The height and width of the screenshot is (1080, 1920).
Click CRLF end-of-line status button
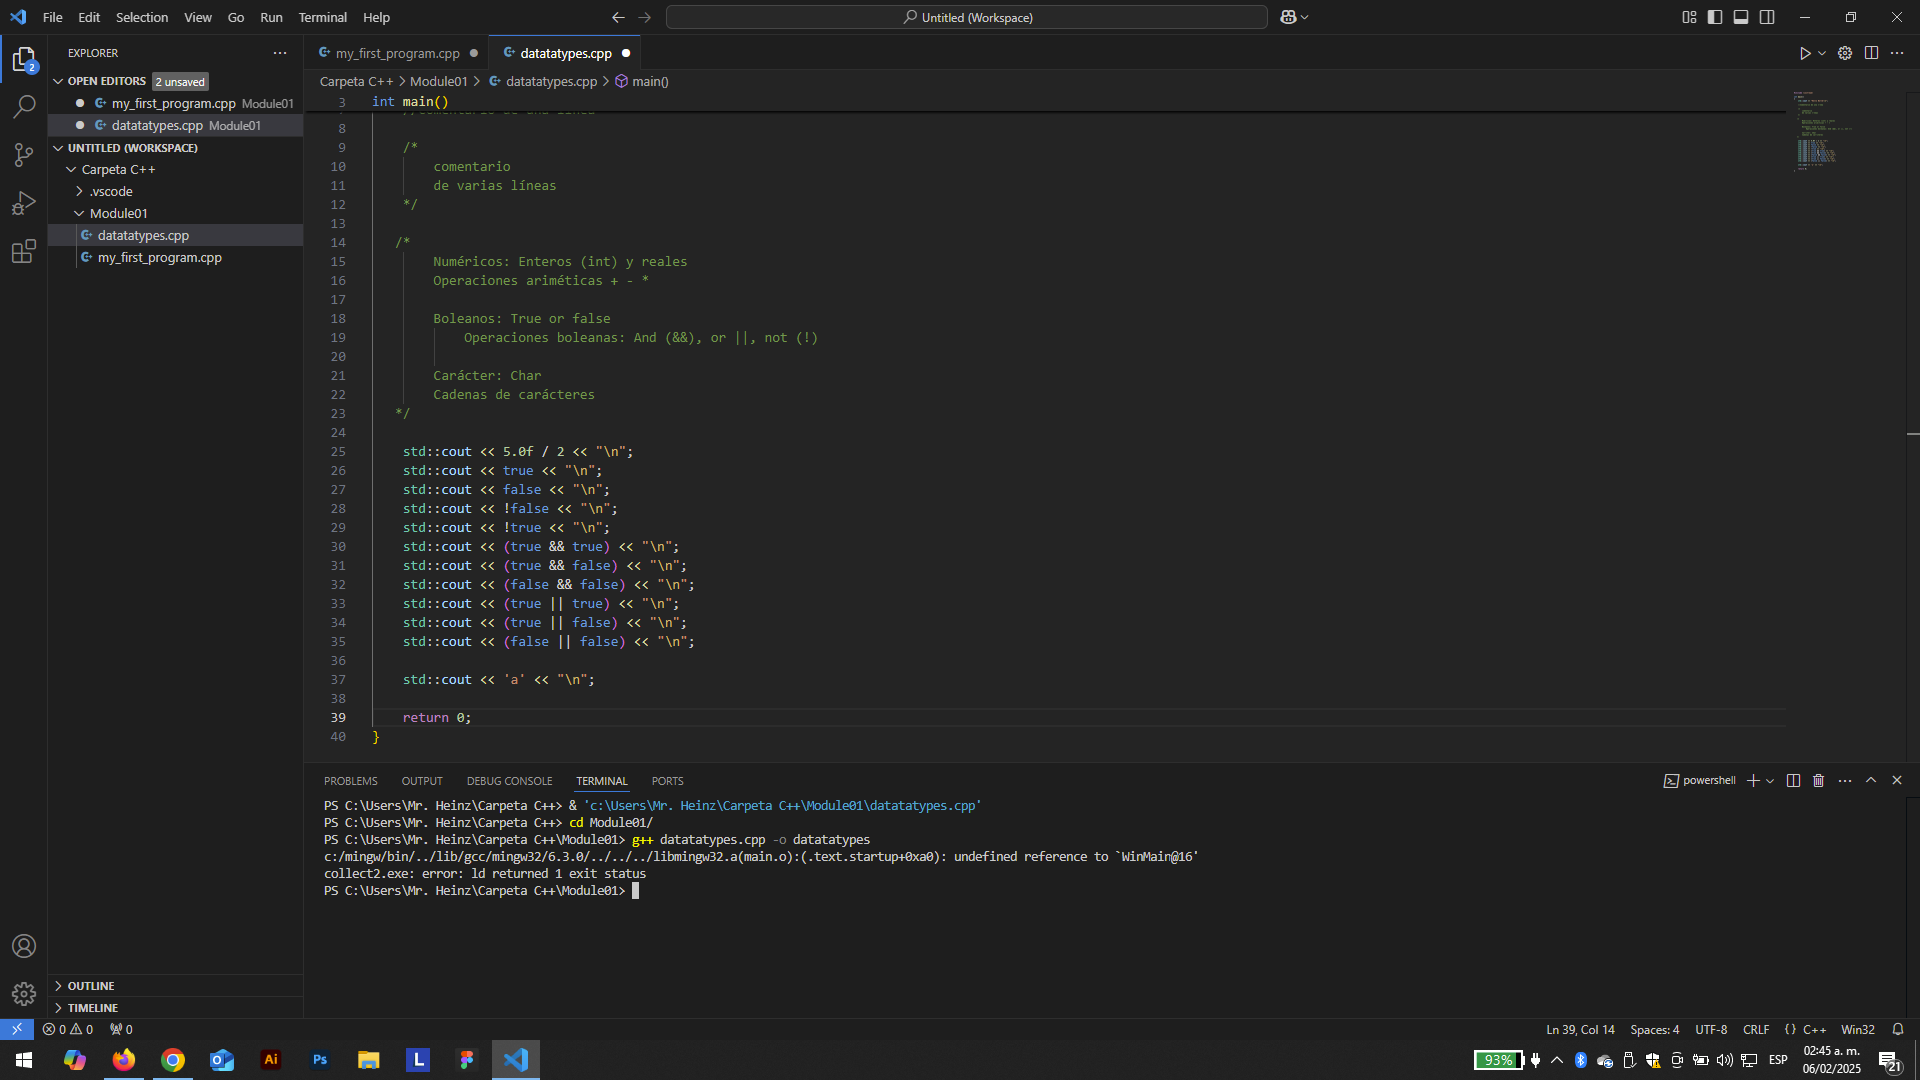tap(1755, 1030)
